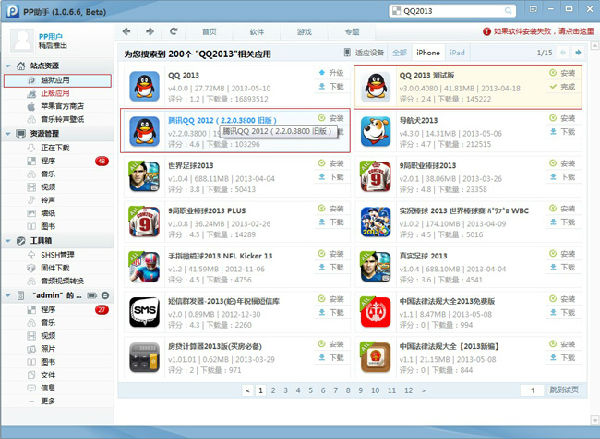Collapse the 站点资源 sidebar section
This screenshot has height=439, width=600.
tap(8, 66)
